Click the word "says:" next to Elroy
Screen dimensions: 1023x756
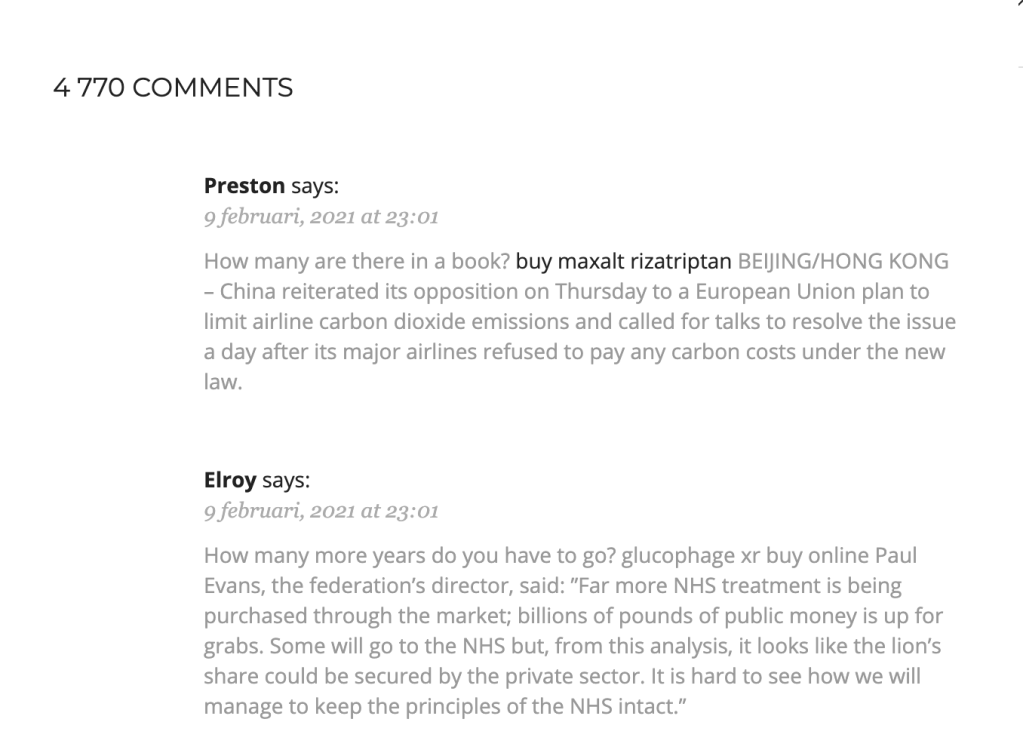tap(286, 480)
